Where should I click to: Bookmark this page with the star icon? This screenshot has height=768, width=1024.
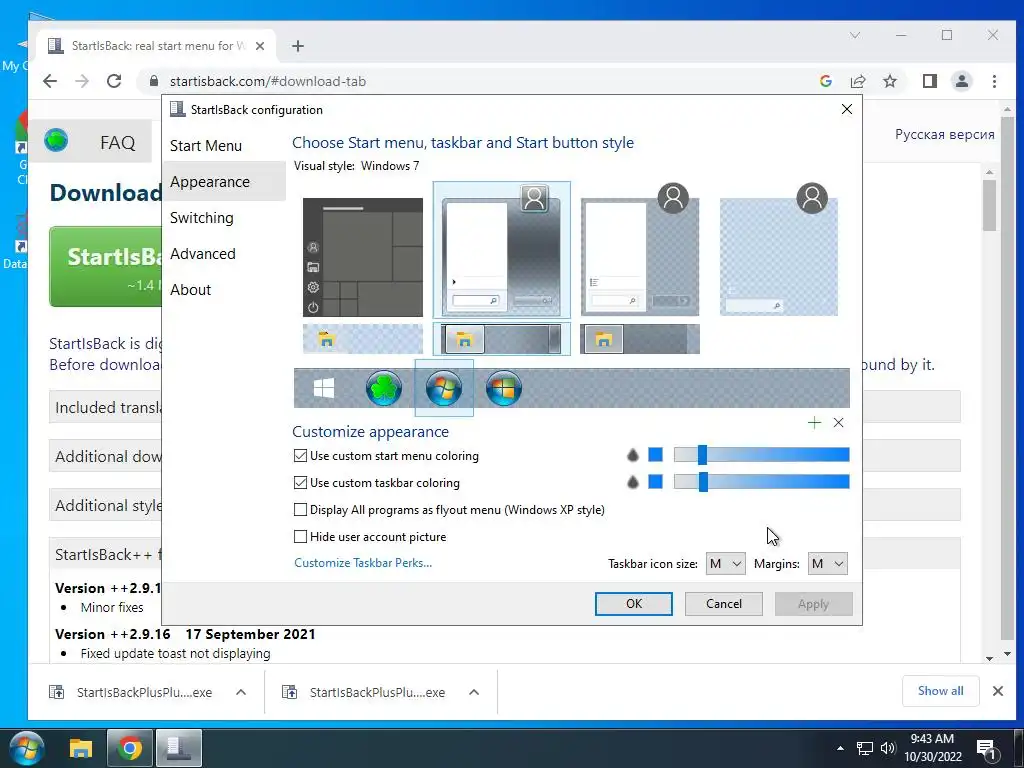(x=889, y=81)
